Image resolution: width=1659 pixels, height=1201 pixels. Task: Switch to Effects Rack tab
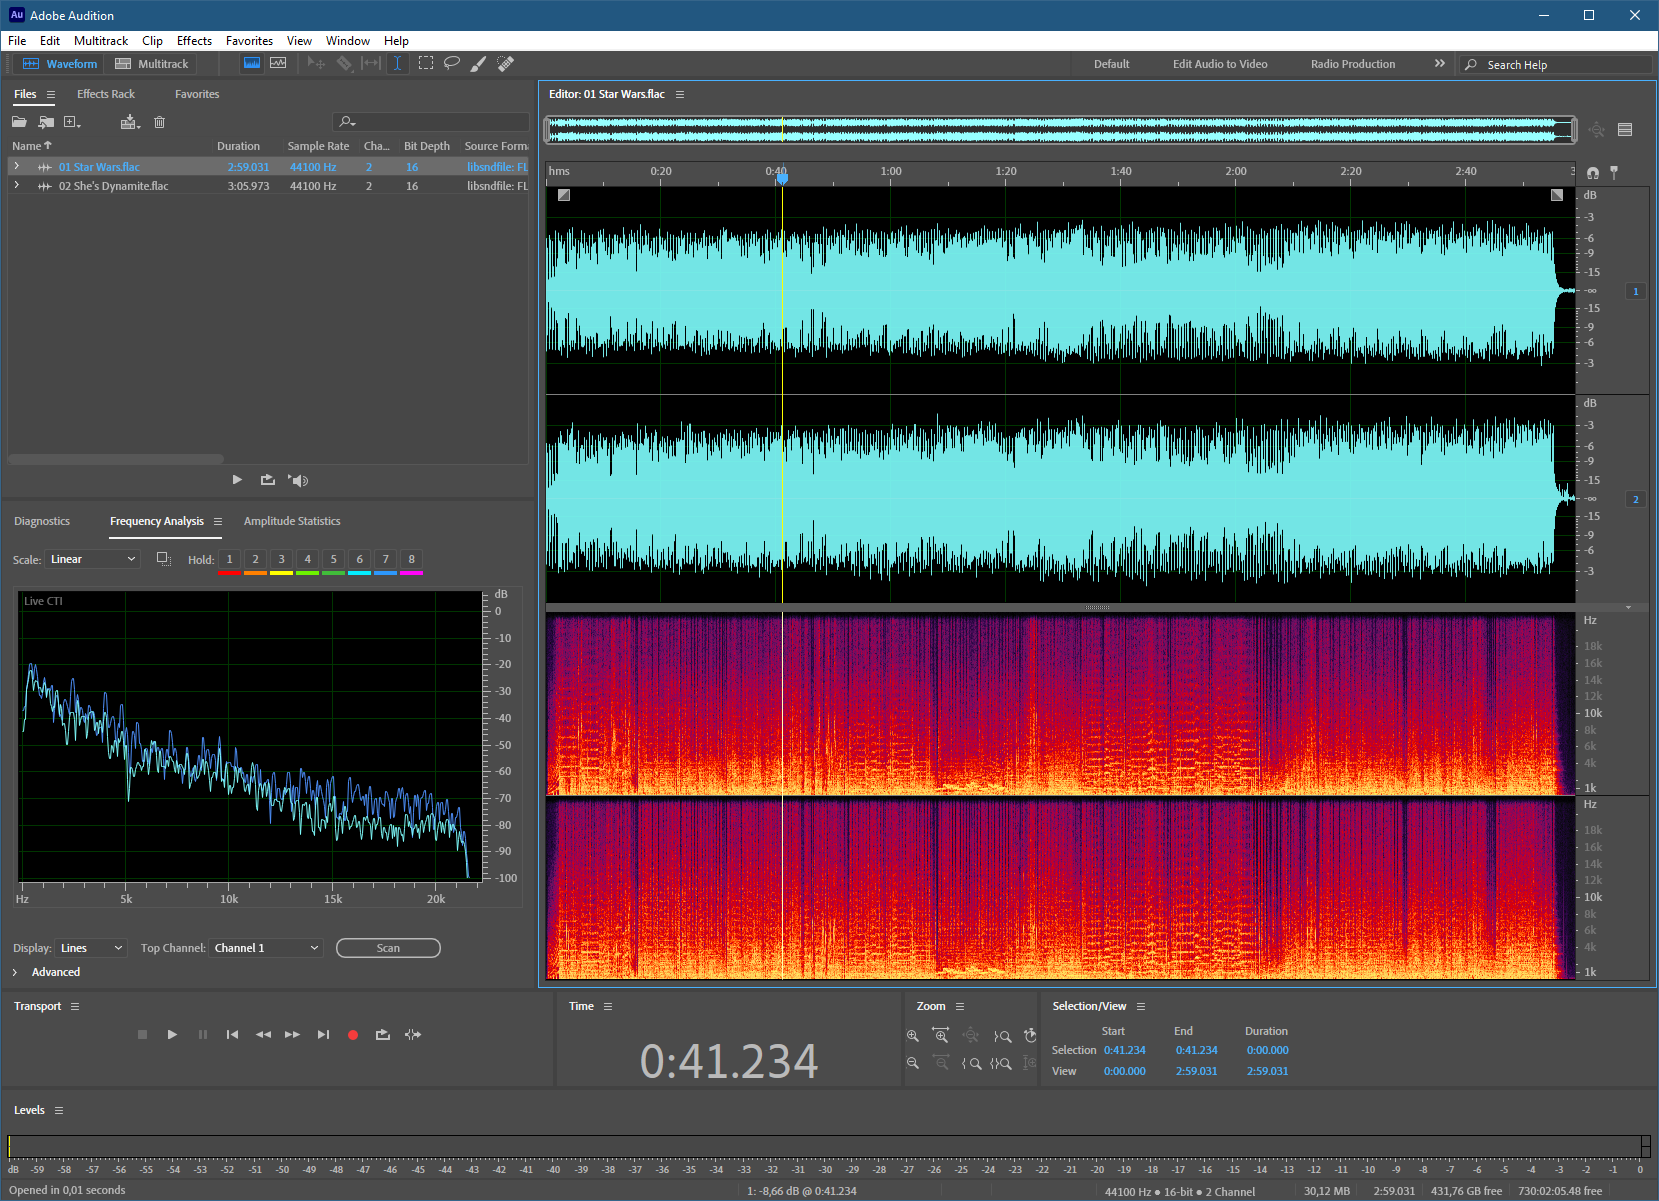106,94
